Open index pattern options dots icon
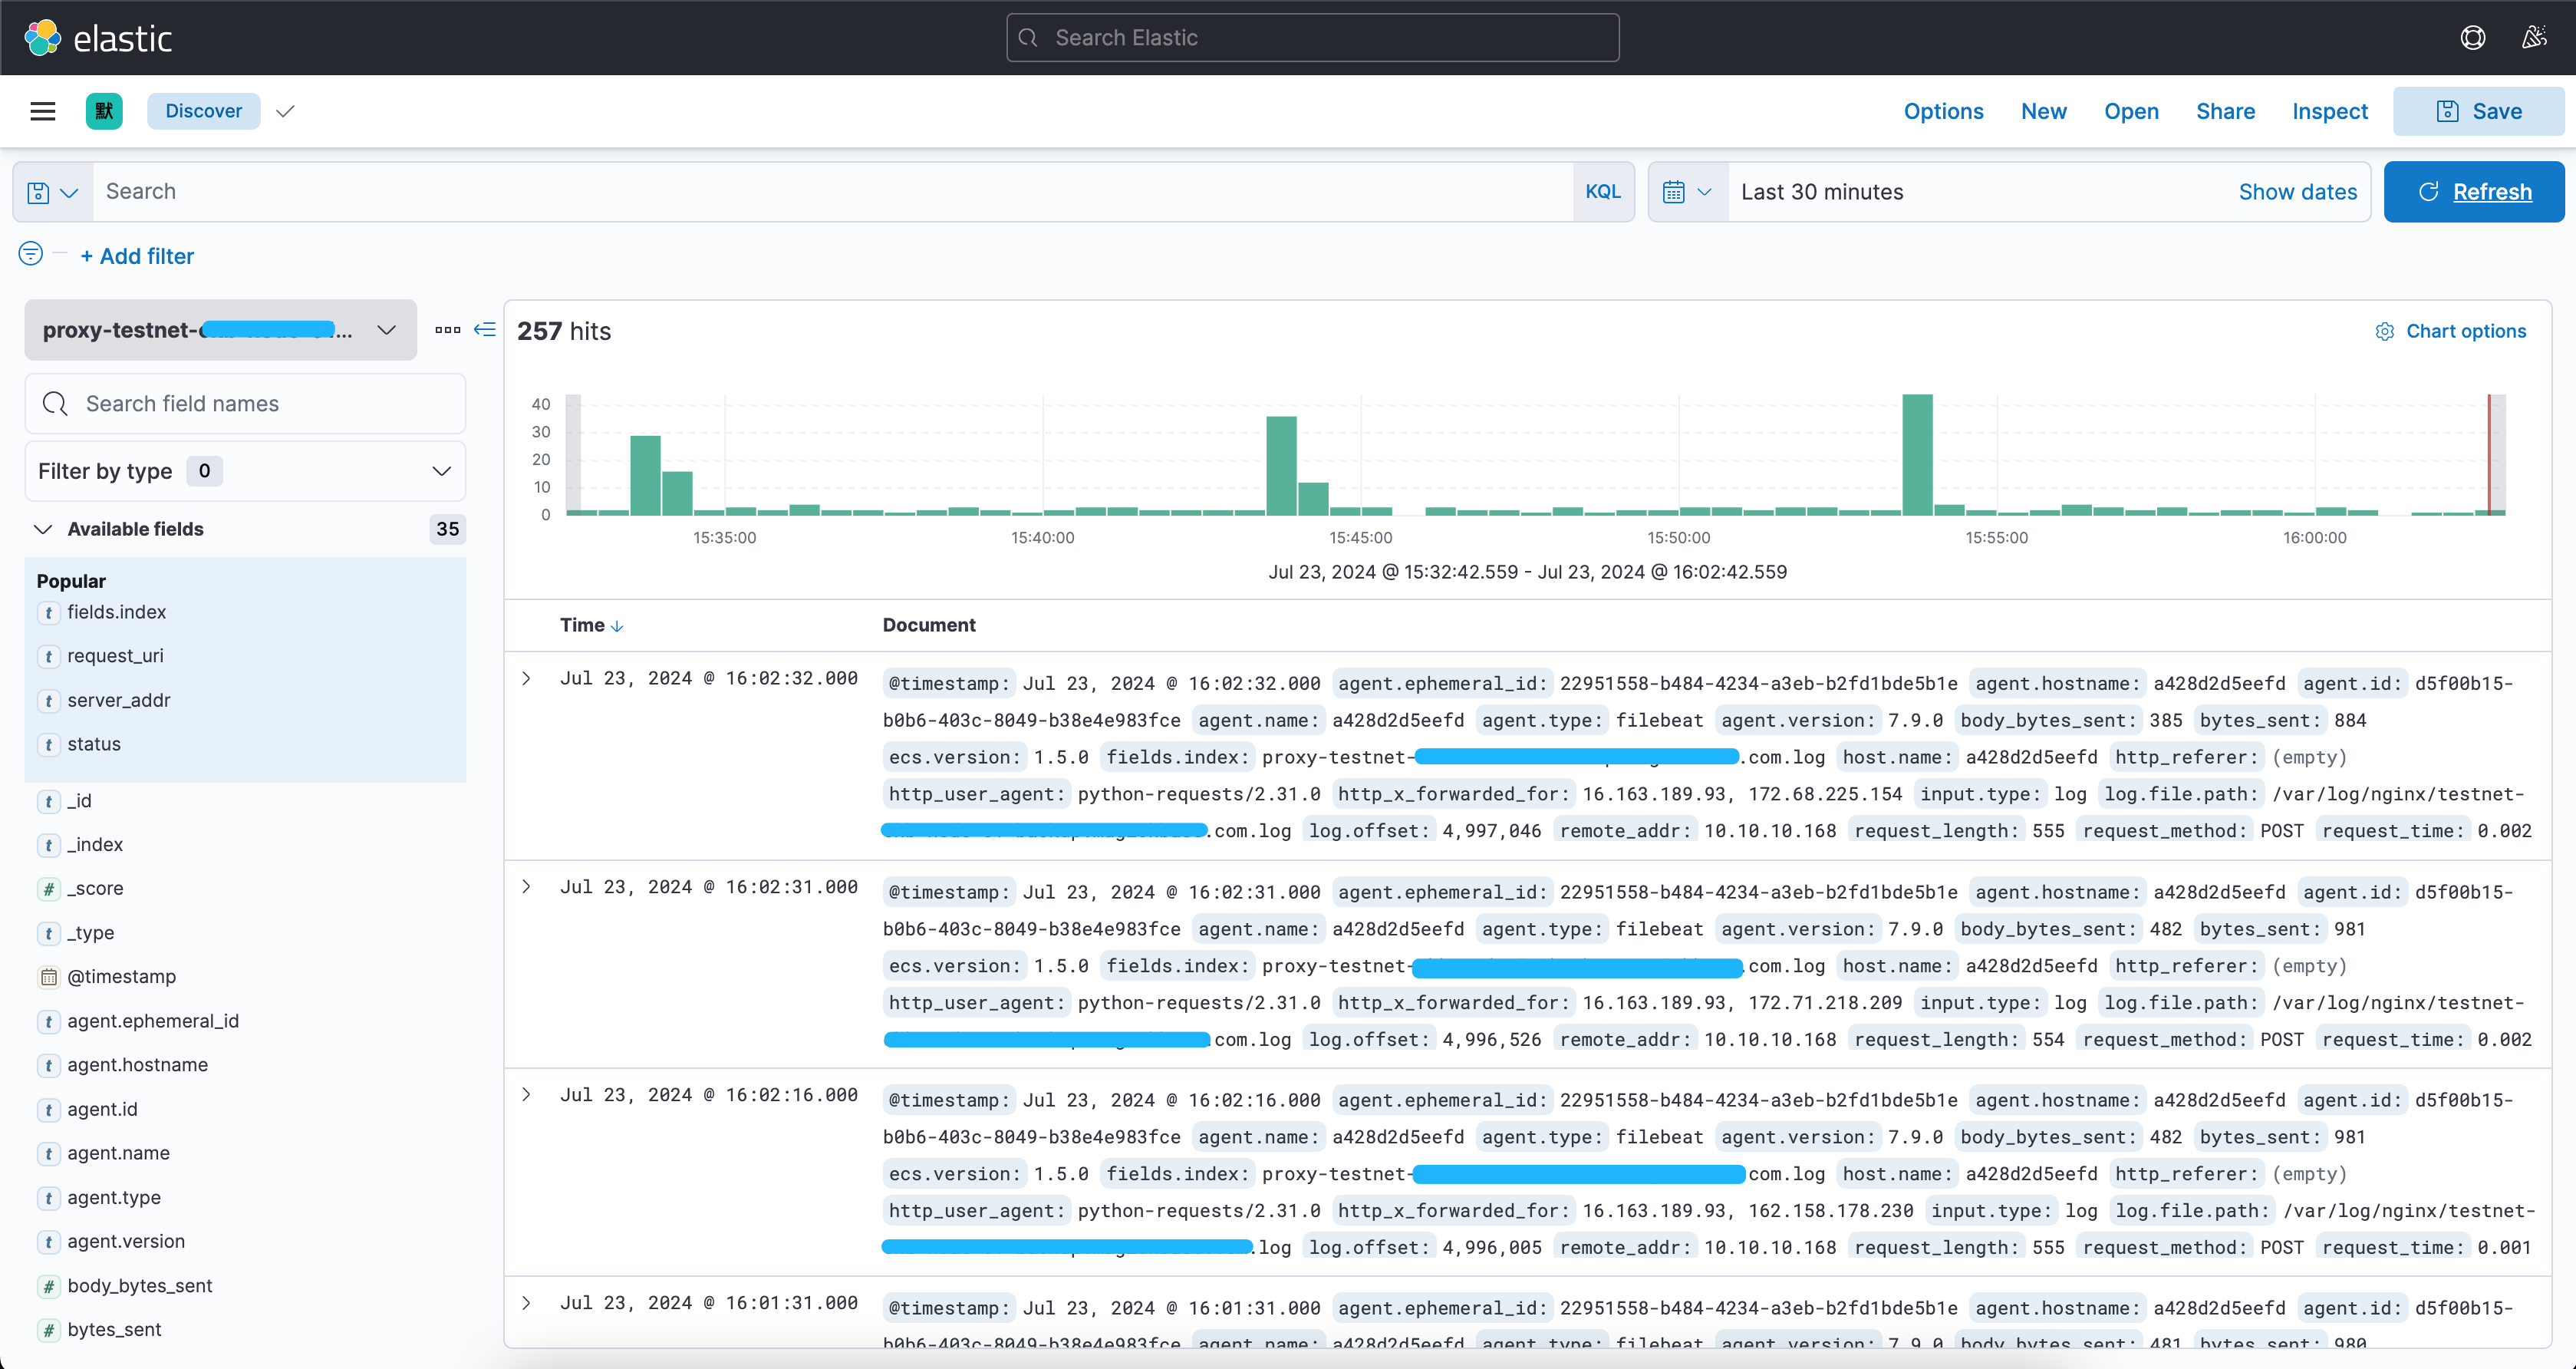Screen dimensions: 2576x1369 pos(448,330)
